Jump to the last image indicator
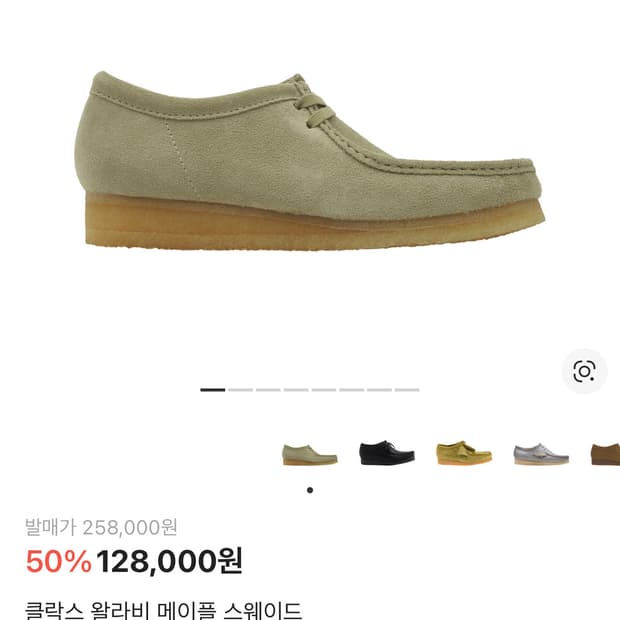Image resolution: width=620 pixels, height=620 pixels. (407, 390)
